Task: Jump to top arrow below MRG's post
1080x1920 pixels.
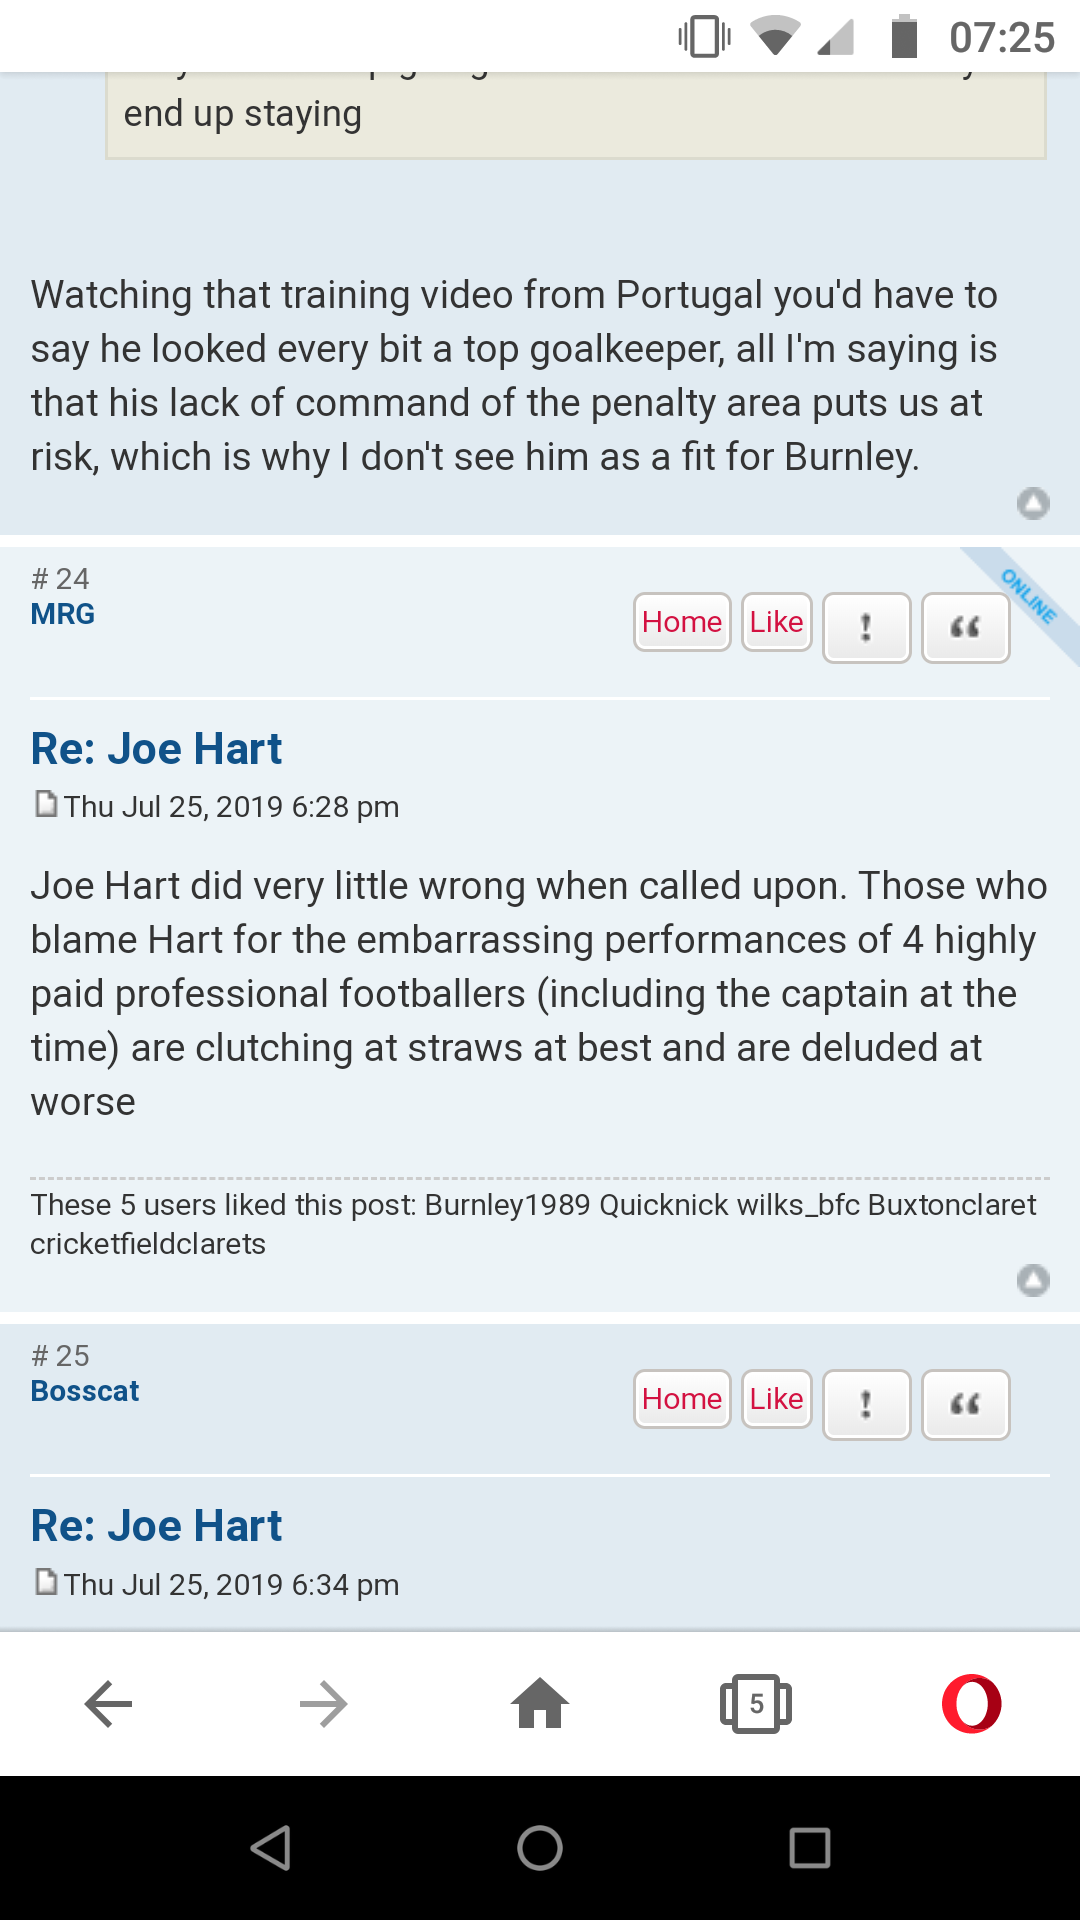Action: tap(1033, 1280)
